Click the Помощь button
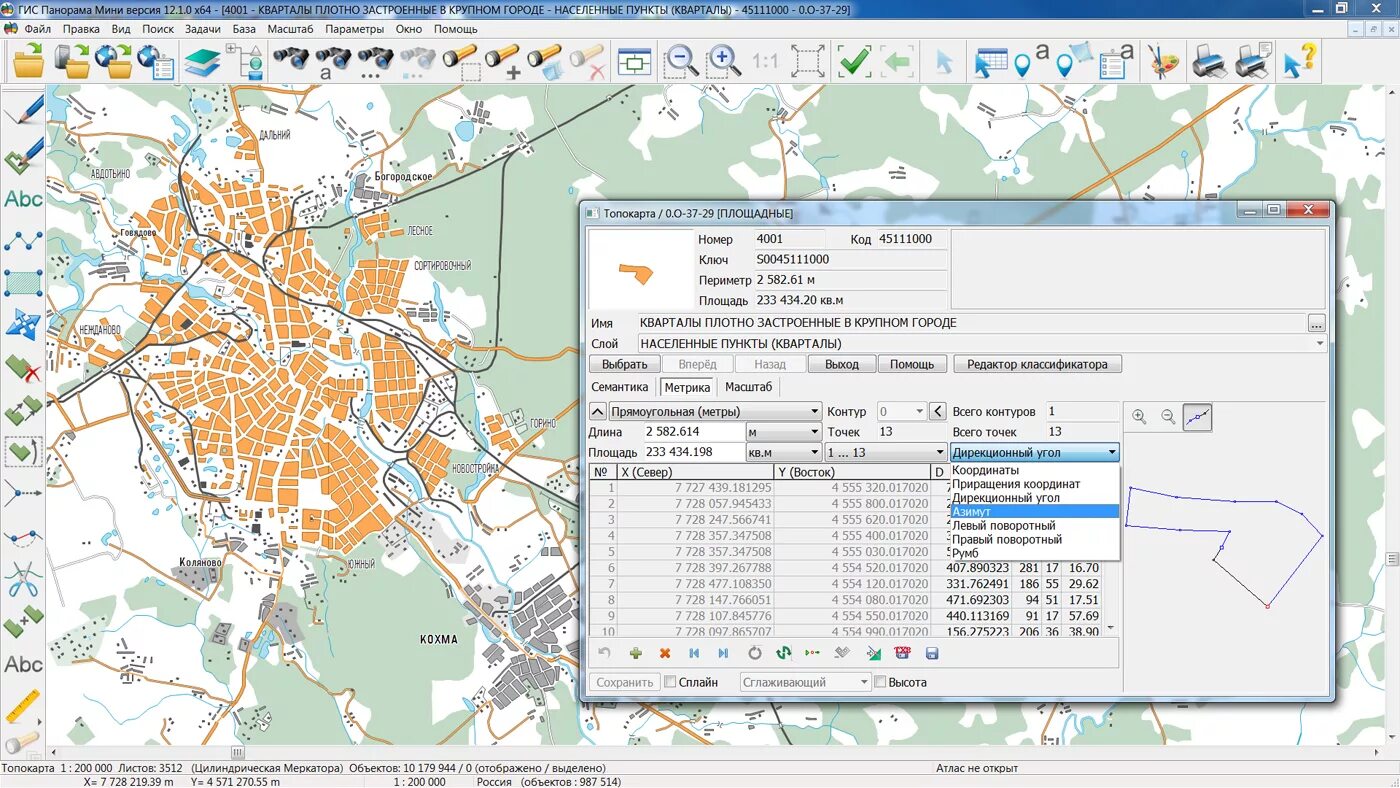Image resolution: width=1400 pixels, height=788 pixels. pos(912,364)
